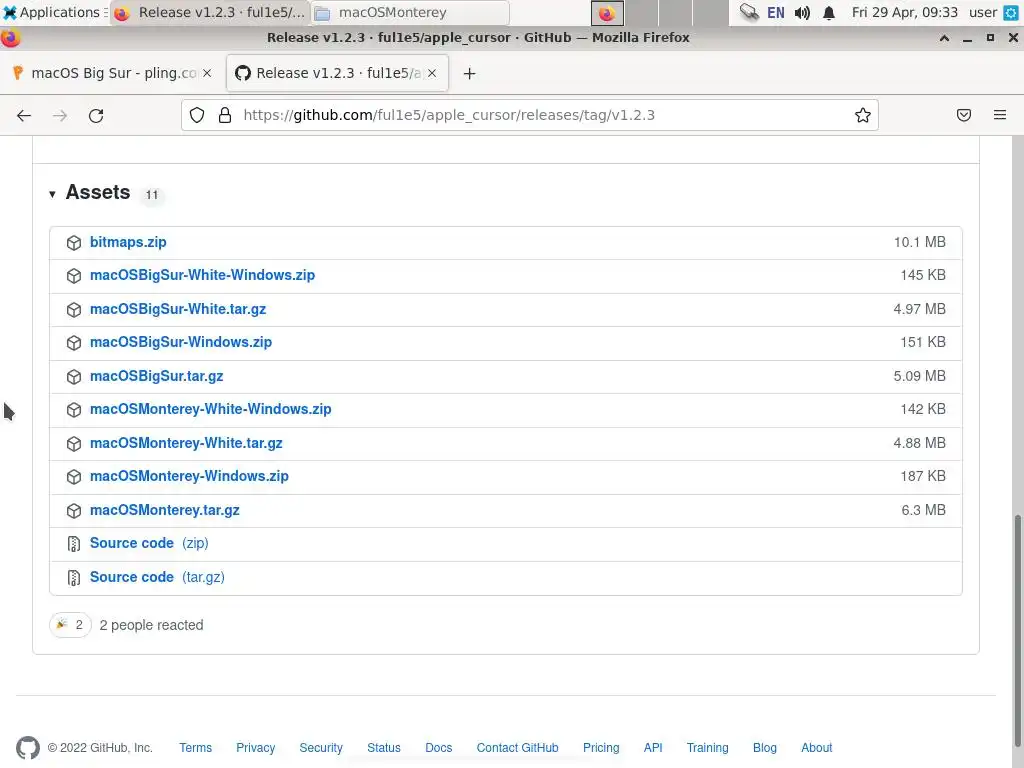The width and height of the screenshot is (1024, 768).
Task: Click file-zip icon beside Source code (tar.gz)
Action: click(x=74, y=578)
